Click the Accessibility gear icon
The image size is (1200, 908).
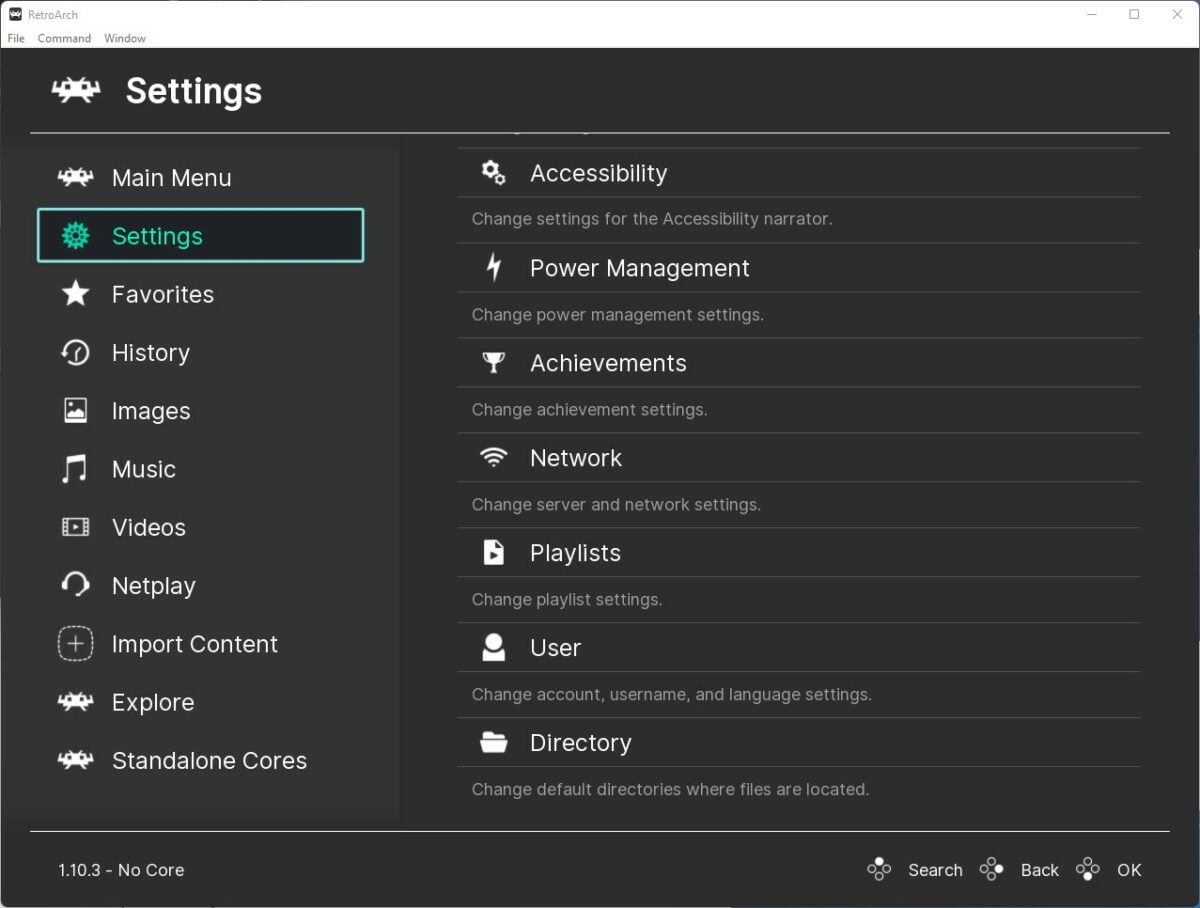tap(491, 172)
